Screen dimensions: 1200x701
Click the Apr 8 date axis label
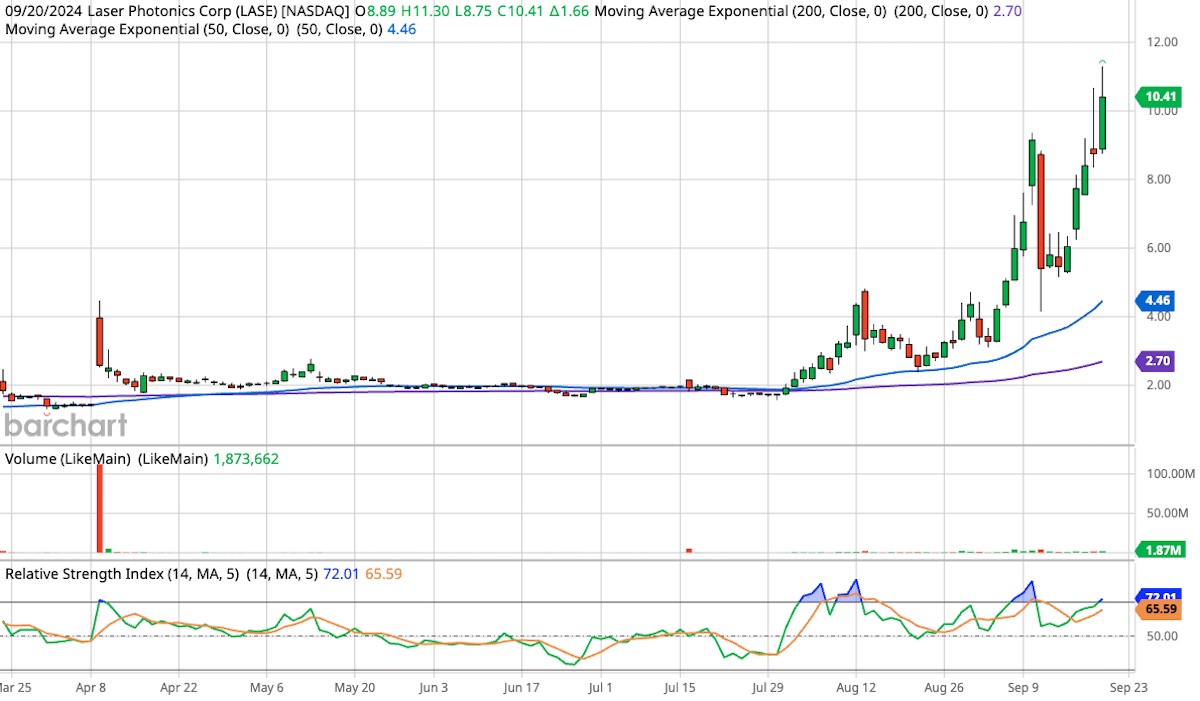(x=91, y=688)
